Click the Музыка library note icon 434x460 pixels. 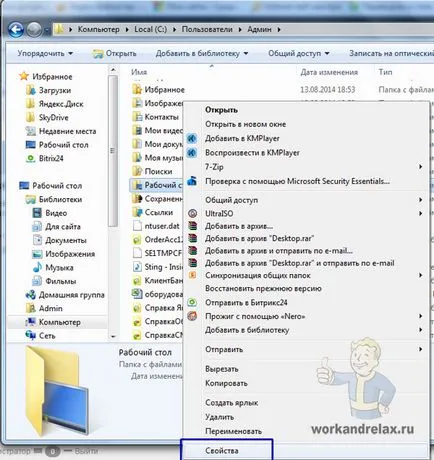(x=37, y=267)
